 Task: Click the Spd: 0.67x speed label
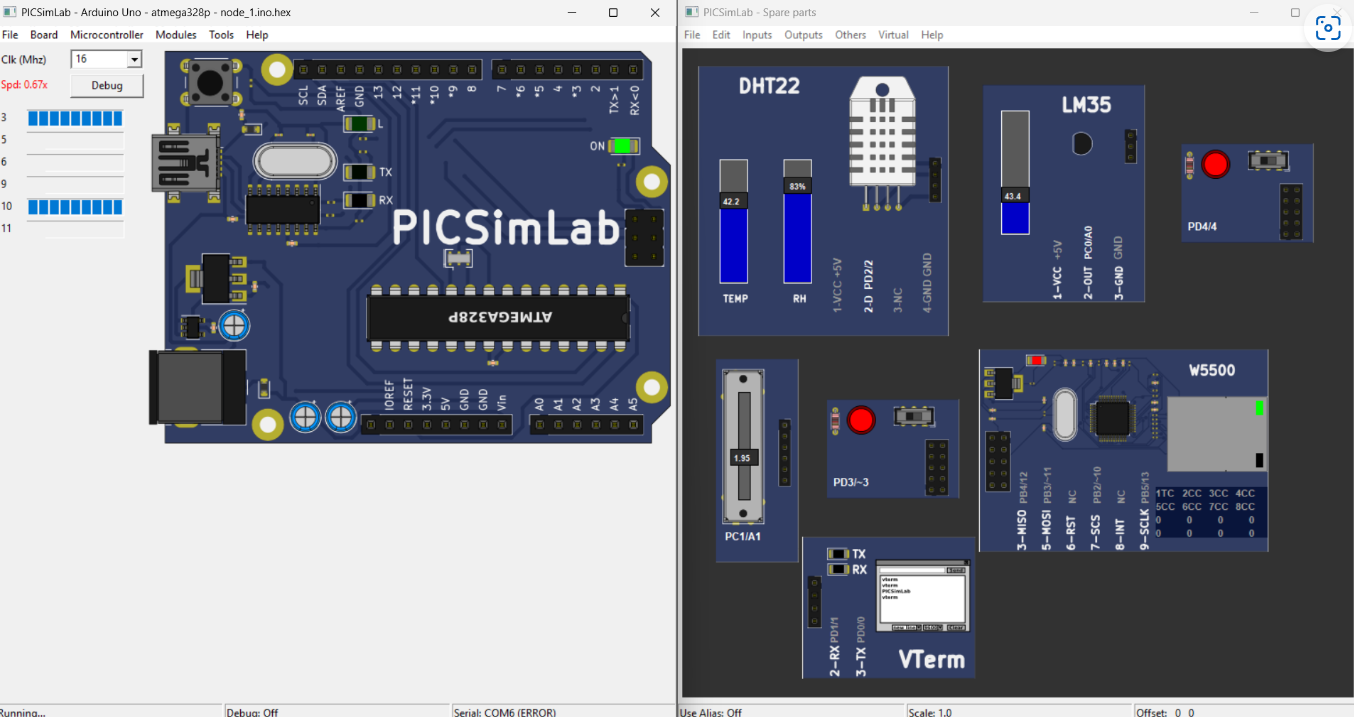pos(24,85)
